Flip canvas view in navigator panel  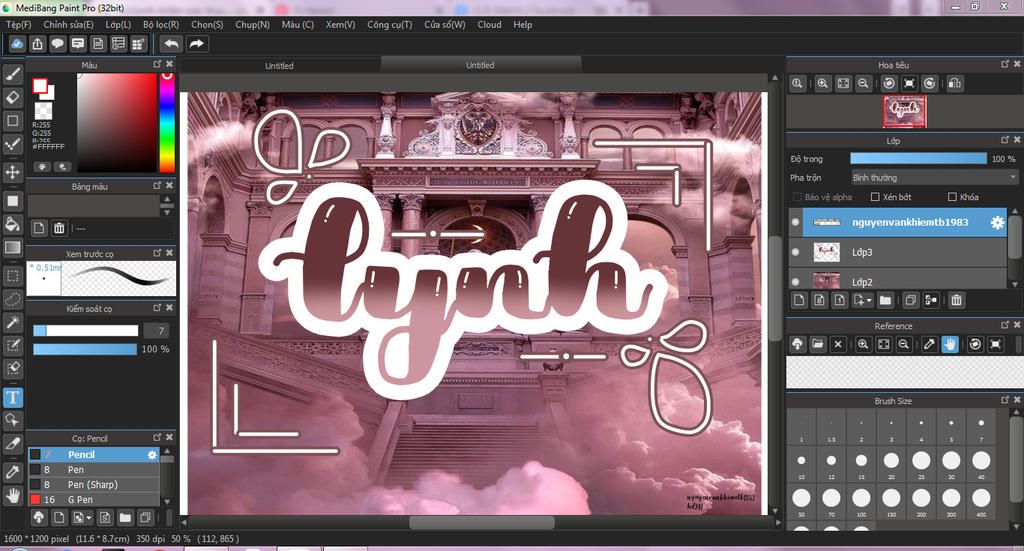click(955, 84)
